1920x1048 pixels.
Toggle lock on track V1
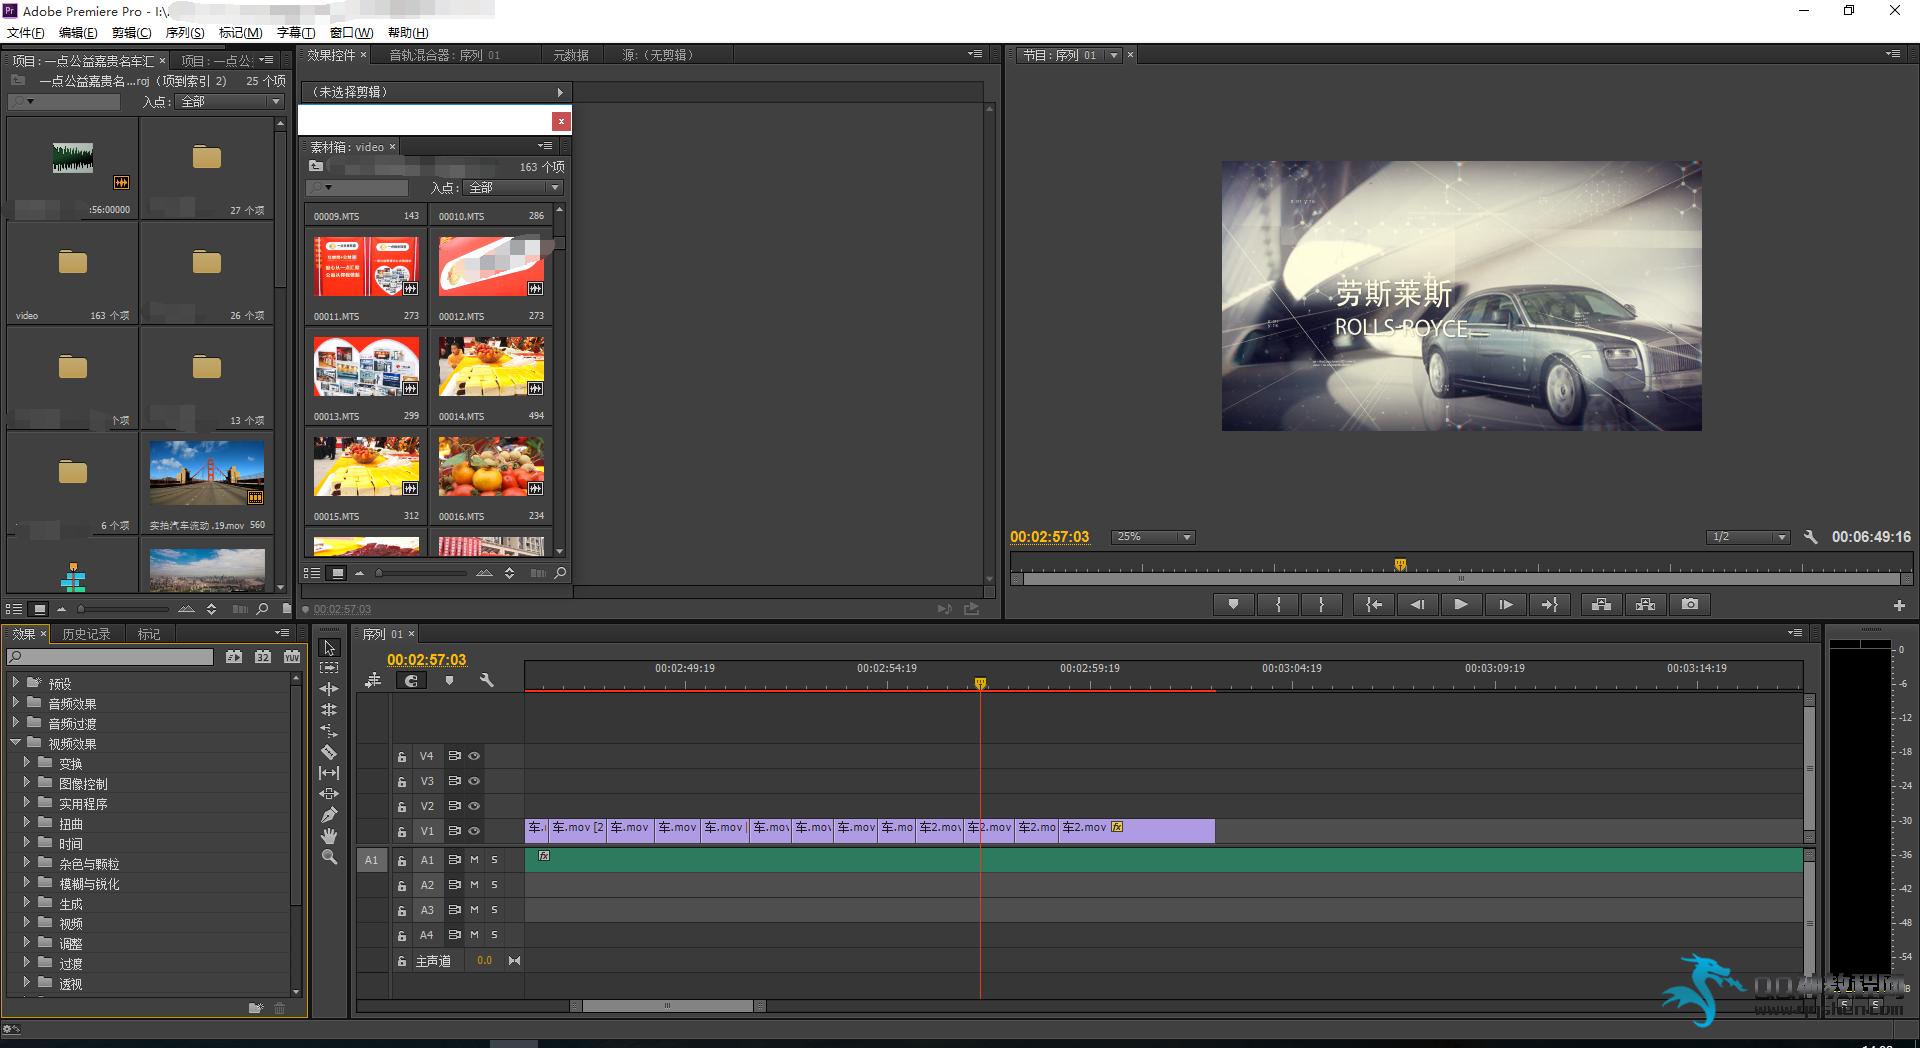[401, 832]
